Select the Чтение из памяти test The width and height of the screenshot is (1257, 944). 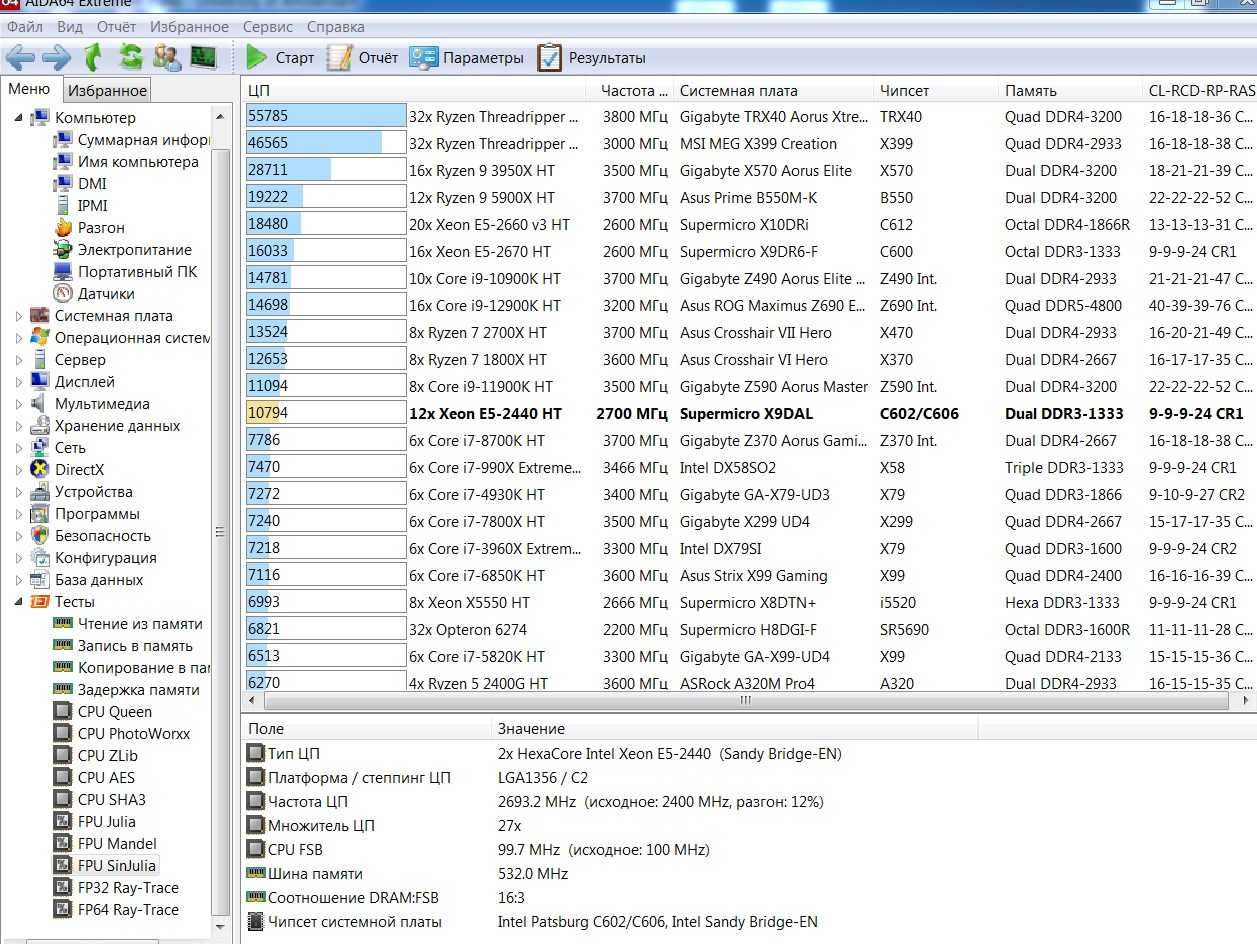click(x=140, y=624)
